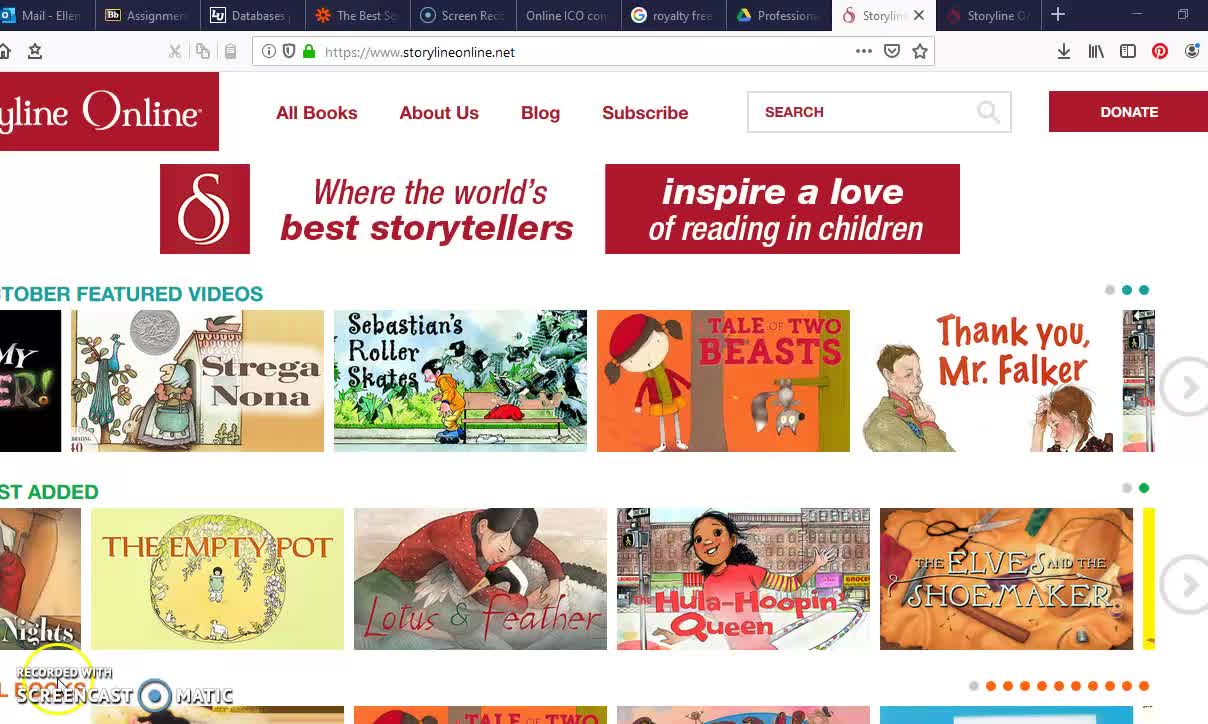The width and height of the screenshot is (1208, 724).
Task: Open the bookmarks menu star icon beside Home
Action: tap(35, 51)
